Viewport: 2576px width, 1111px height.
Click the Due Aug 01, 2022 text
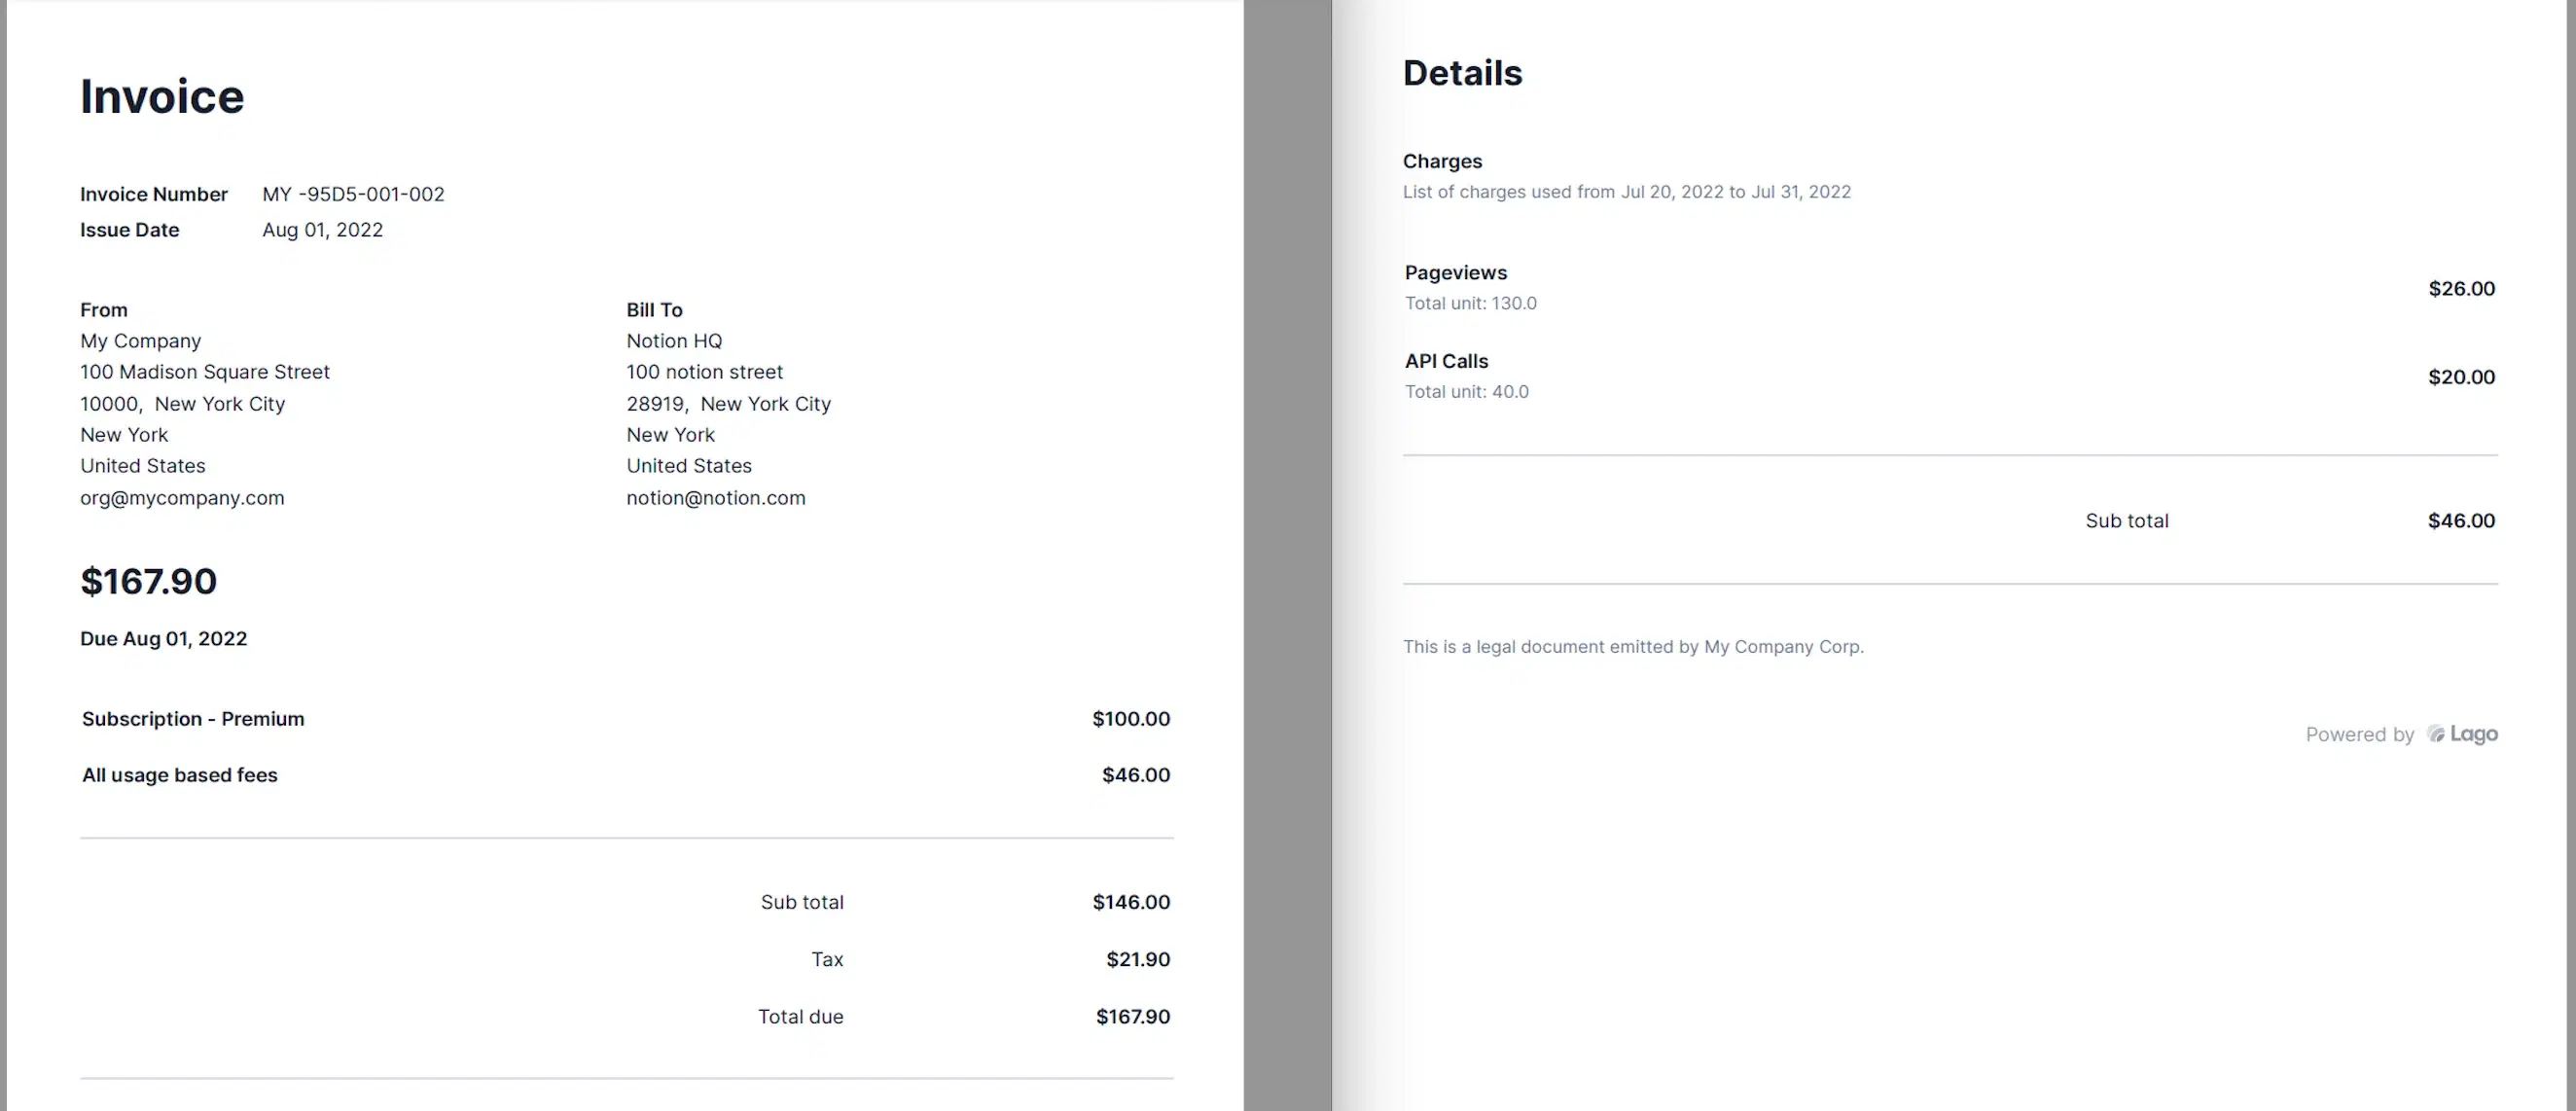pos(163,639)
